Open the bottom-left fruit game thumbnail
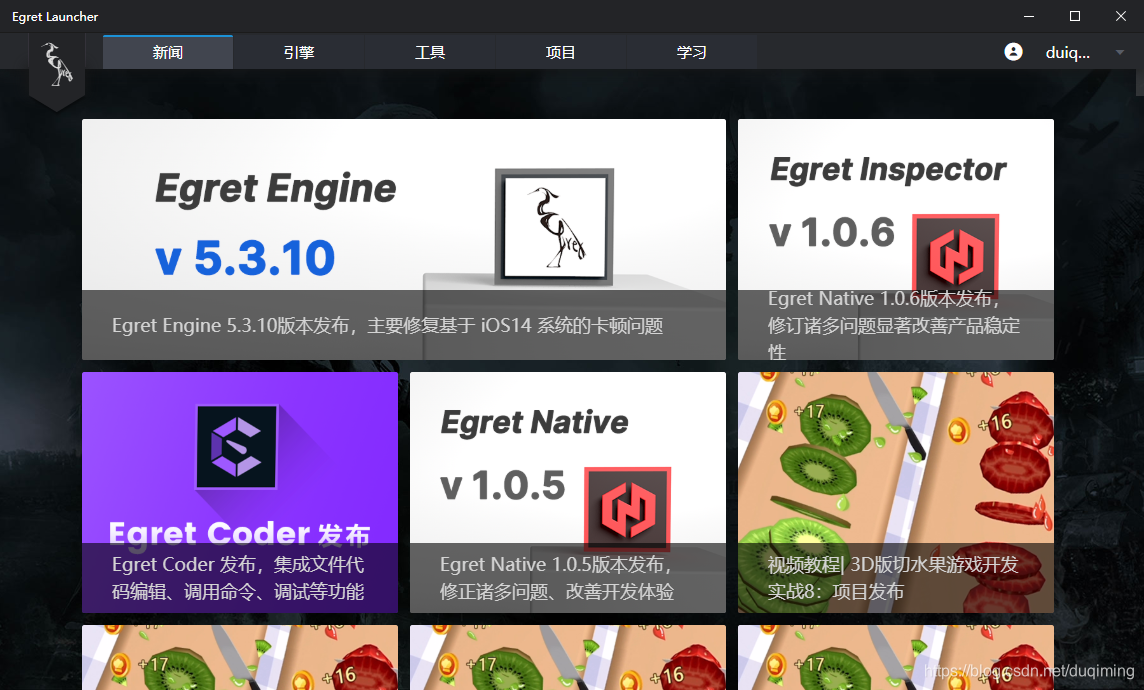1144x690 pixels. tap(240, 657)
